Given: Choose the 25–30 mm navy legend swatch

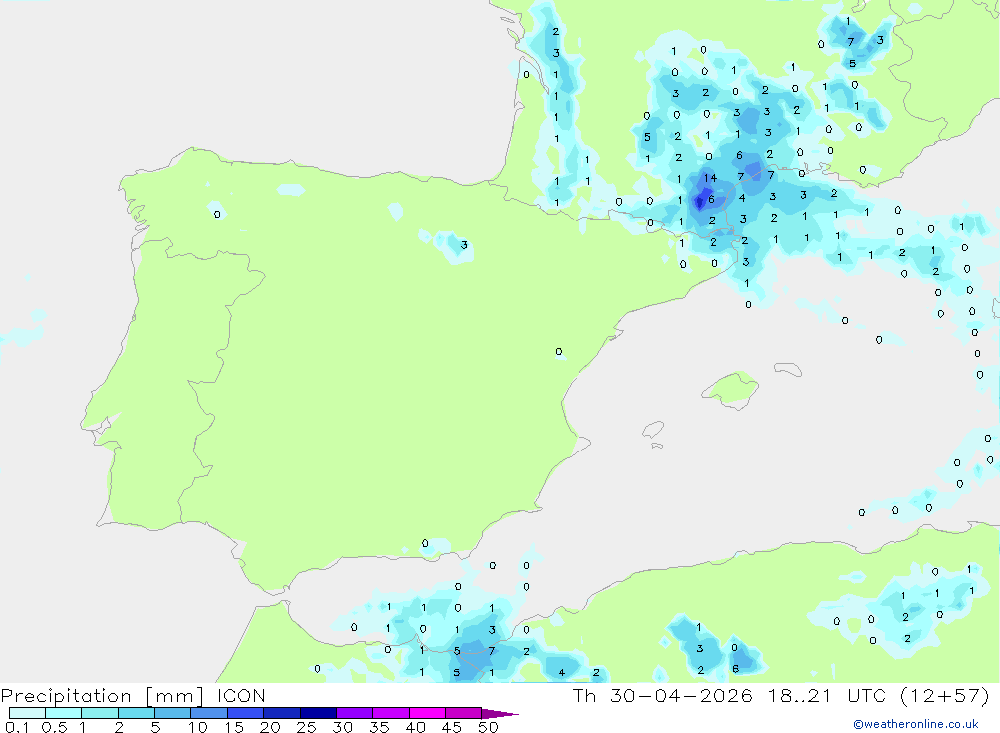Looking at the screenshot, I should (x=318, y=713).
